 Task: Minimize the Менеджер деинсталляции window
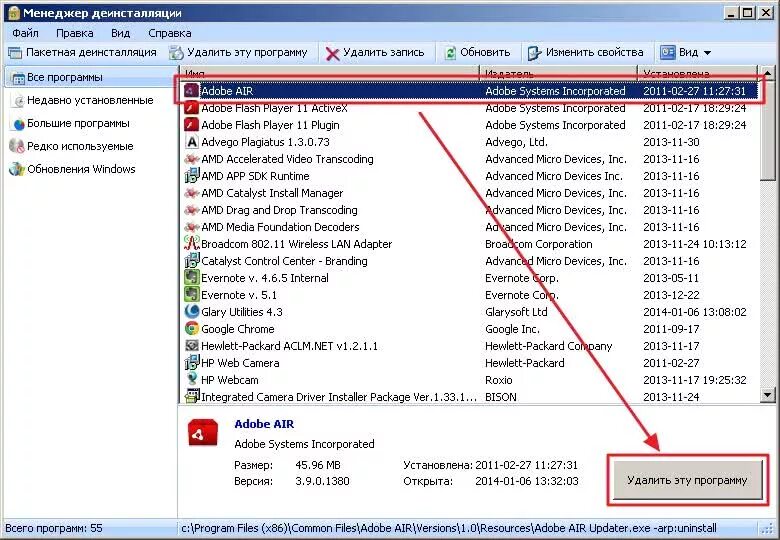coord(730,12)
